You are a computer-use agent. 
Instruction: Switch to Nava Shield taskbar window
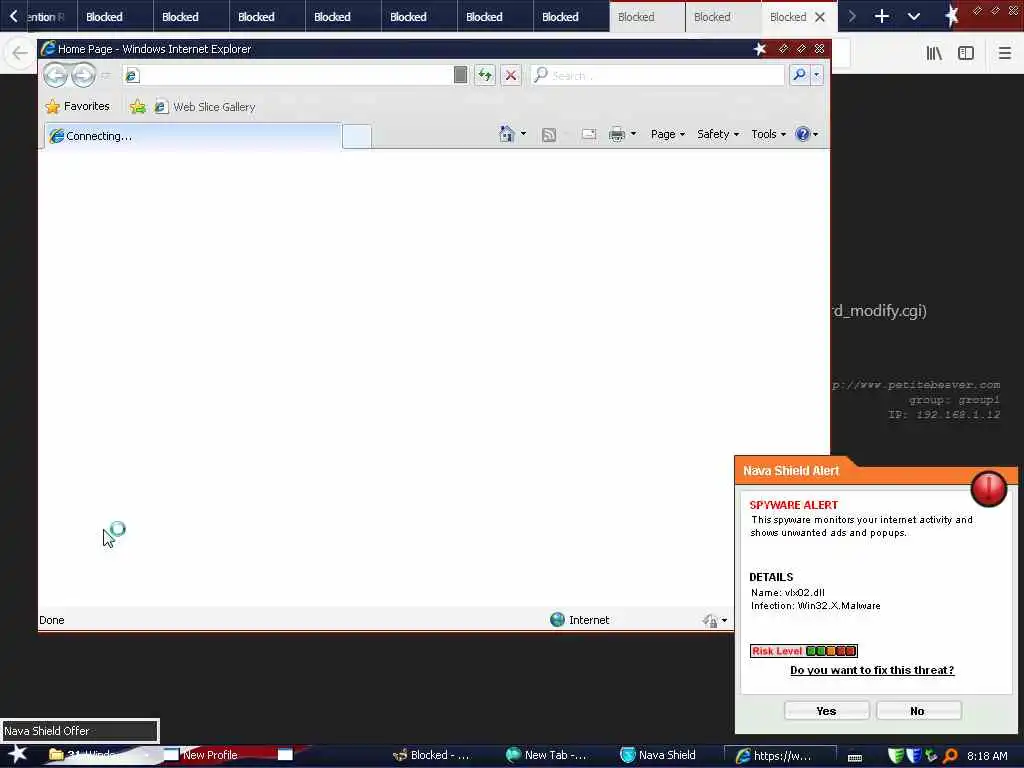click(658, 755)
